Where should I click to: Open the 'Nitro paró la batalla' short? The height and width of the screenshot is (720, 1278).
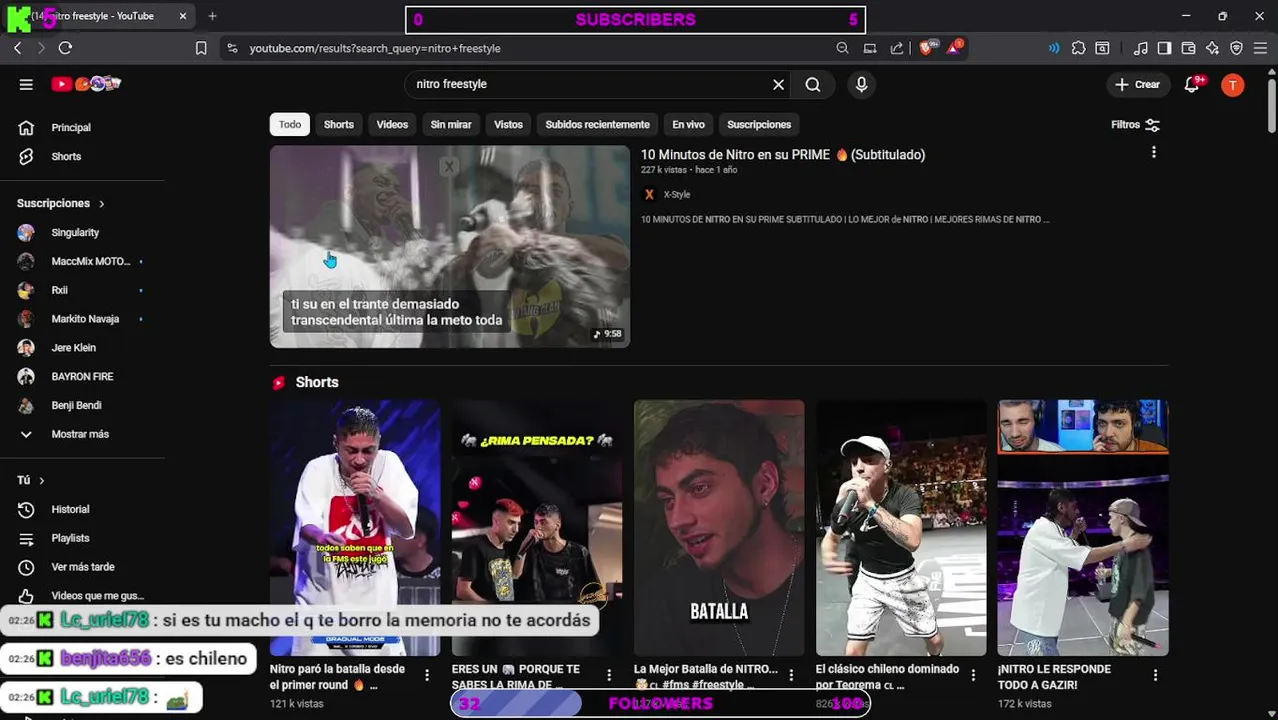[355, 528]
